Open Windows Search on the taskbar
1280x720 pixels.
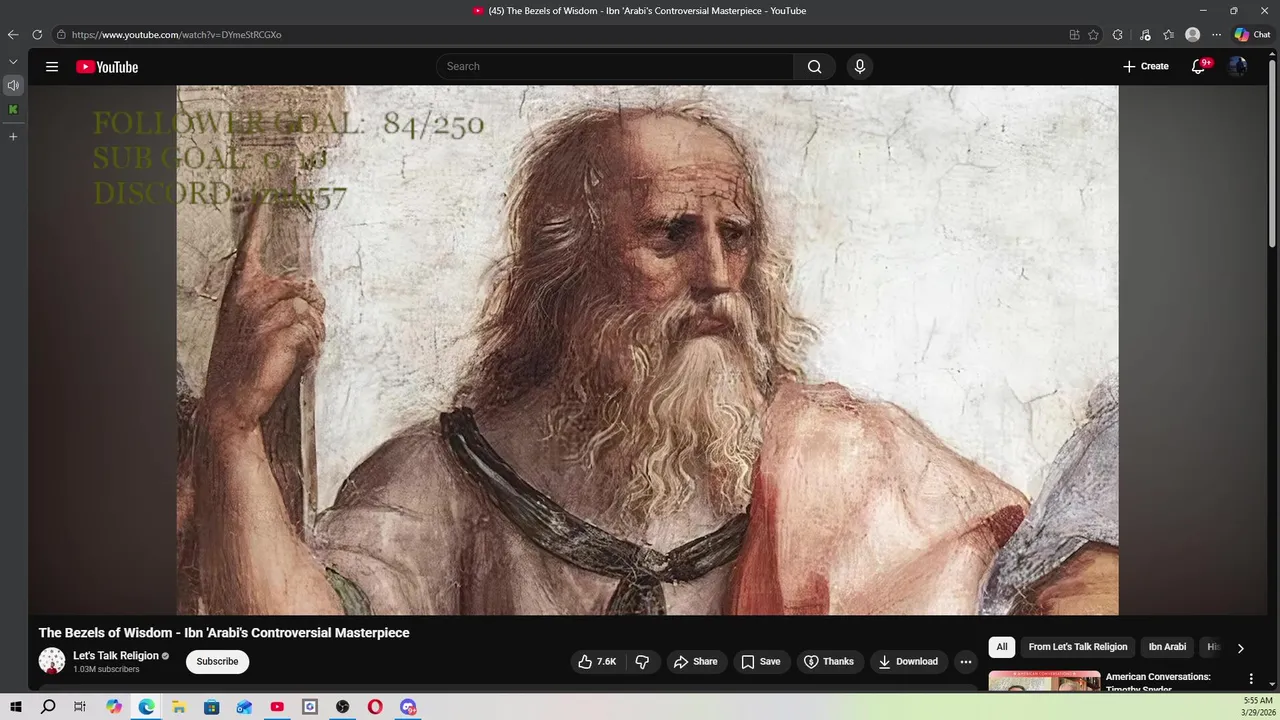48,707
